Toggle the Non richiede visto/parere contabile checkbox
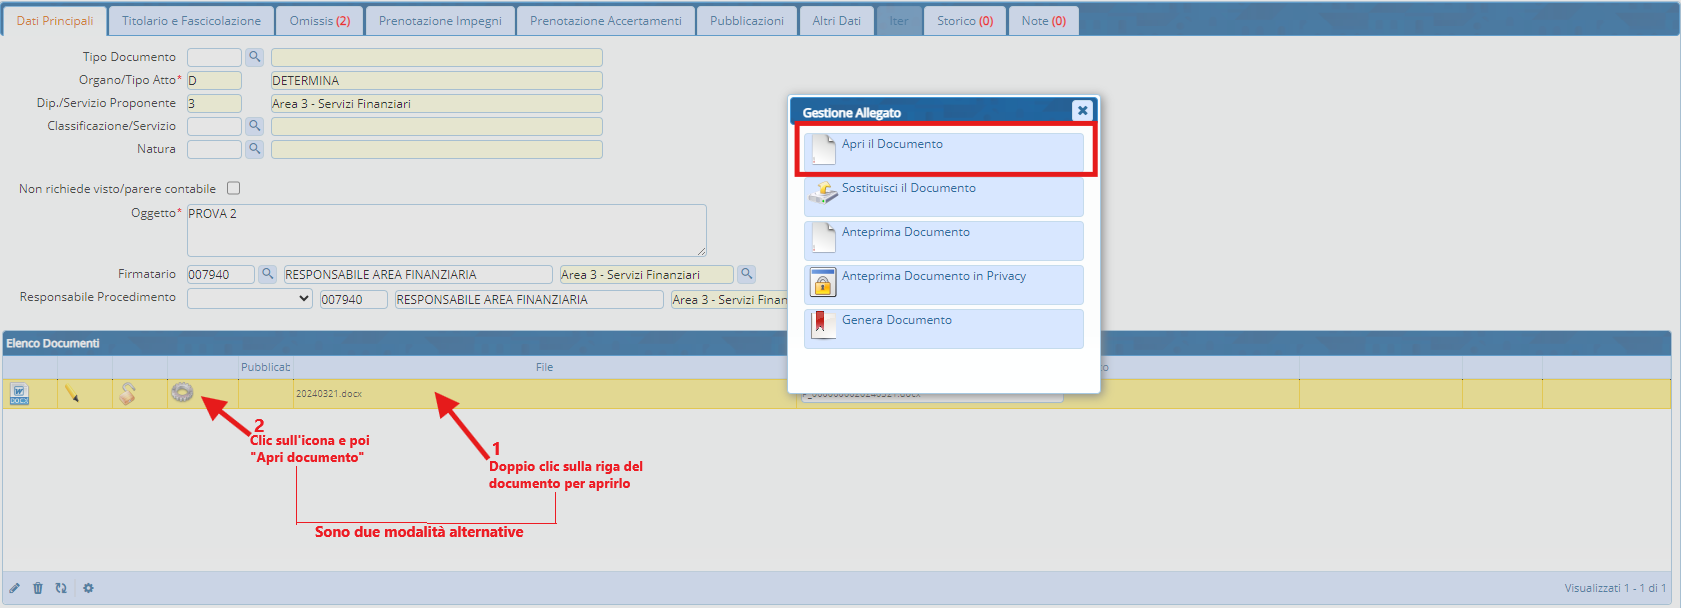The width and height of the screenshot is (1681, 608). tap(233, 188)
